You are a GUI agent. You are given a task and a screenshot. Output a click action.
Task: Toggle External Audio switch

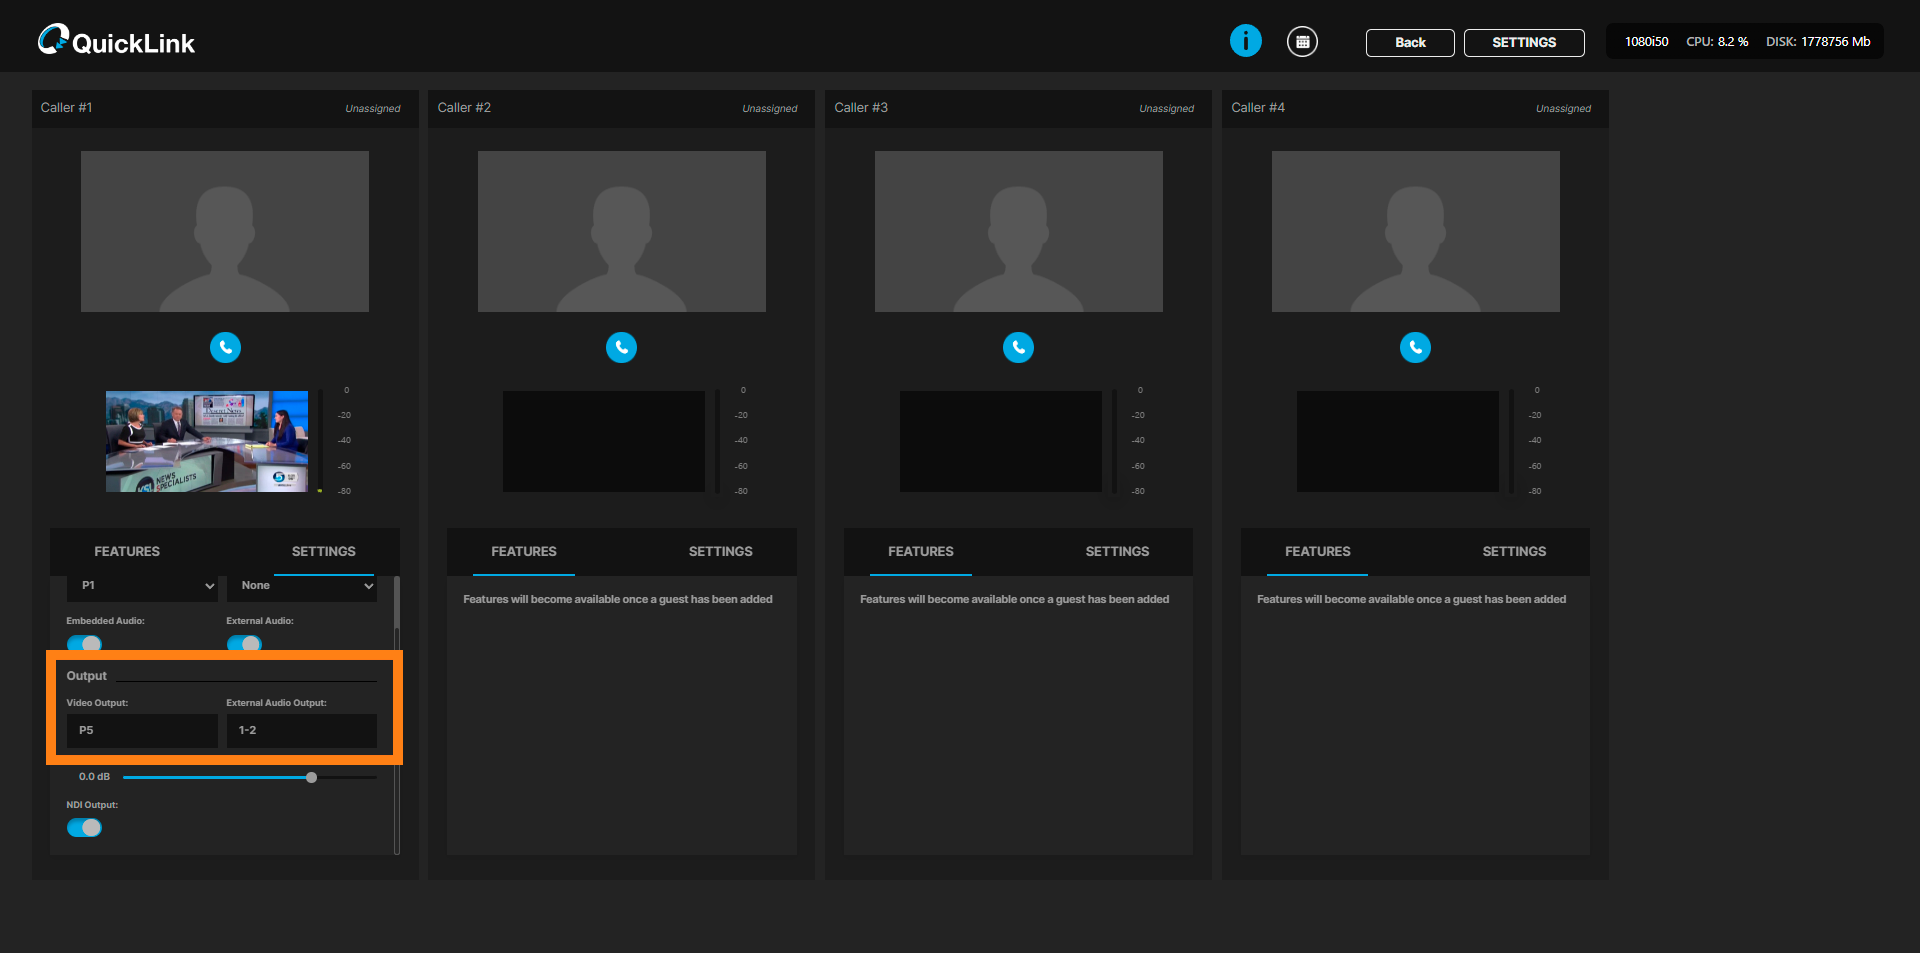244,643
